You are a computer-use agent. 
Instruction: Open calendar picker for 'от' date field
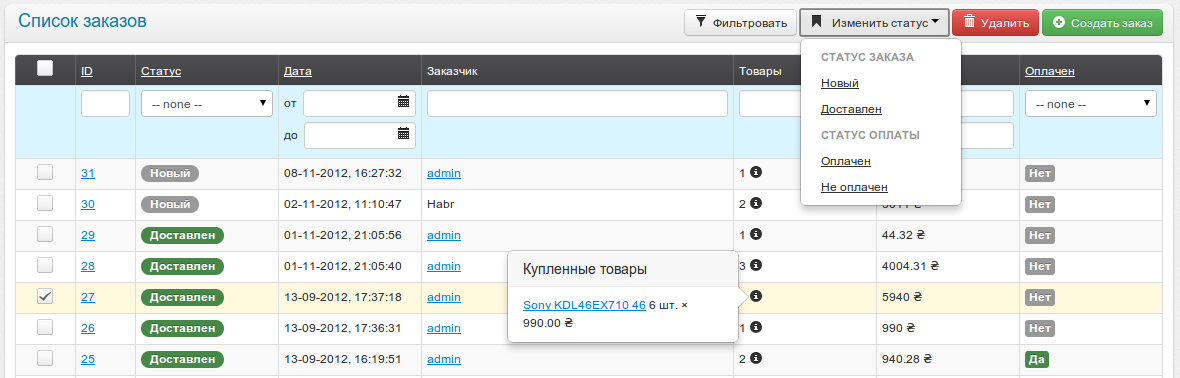(403, 102)
